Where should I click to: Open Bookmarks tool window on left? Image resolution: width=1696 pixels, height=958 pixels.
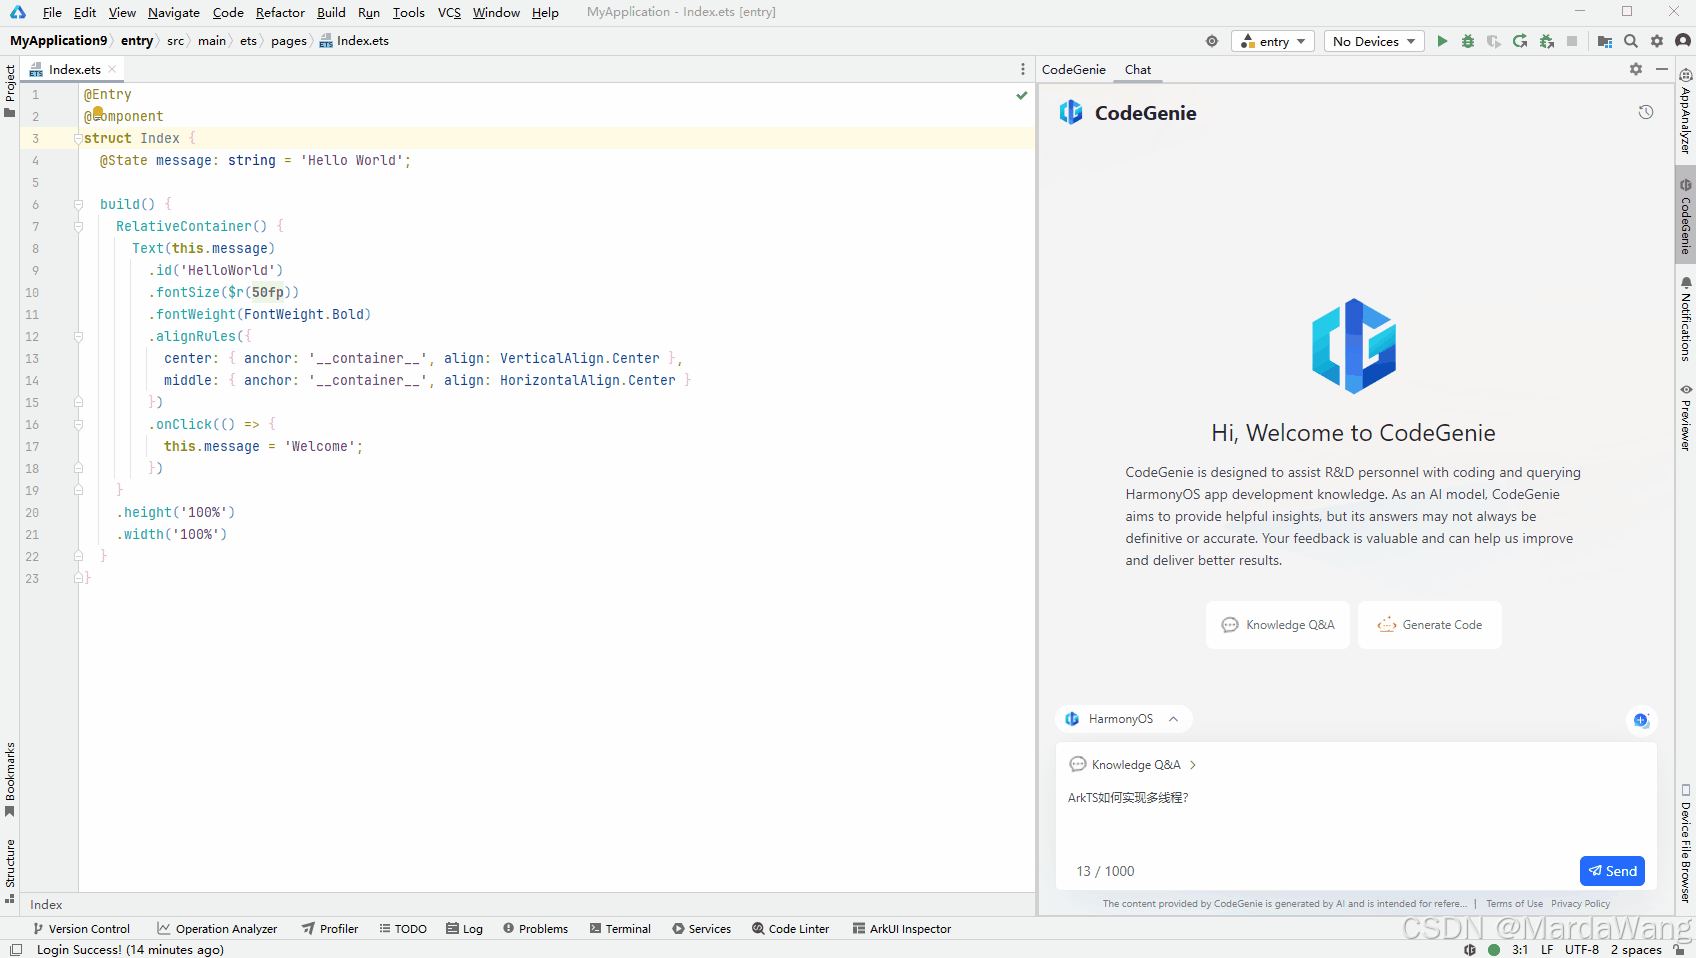point(10,779)
